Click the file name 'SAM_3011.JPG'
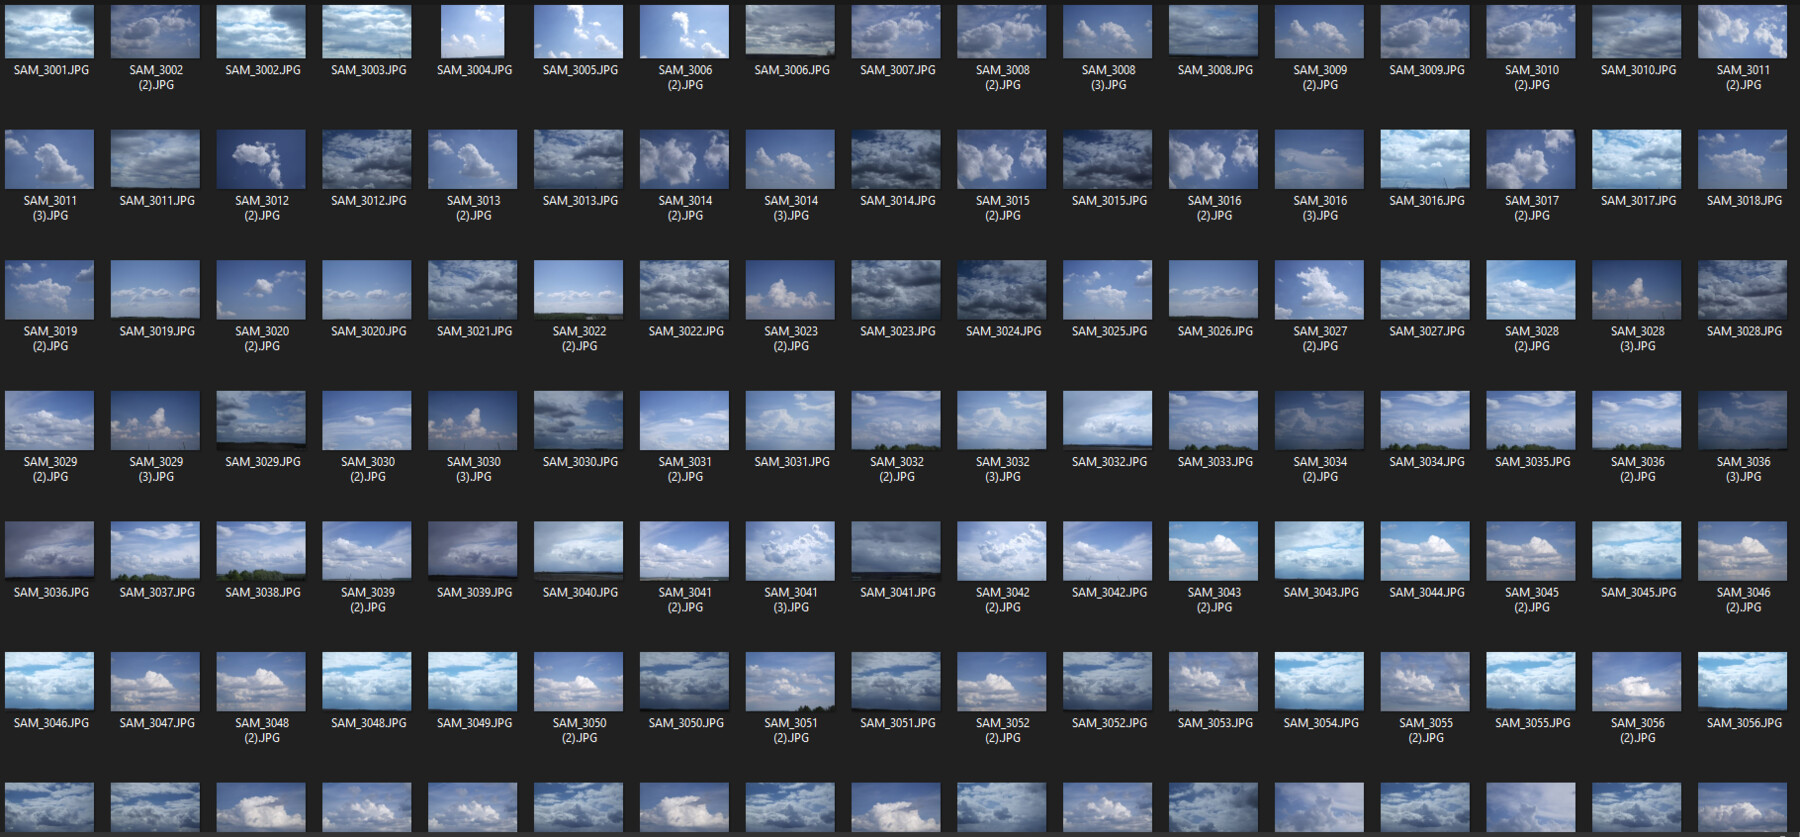This screenshot has height=837, width=1800. pyautogui.click(x=157, y=201)
